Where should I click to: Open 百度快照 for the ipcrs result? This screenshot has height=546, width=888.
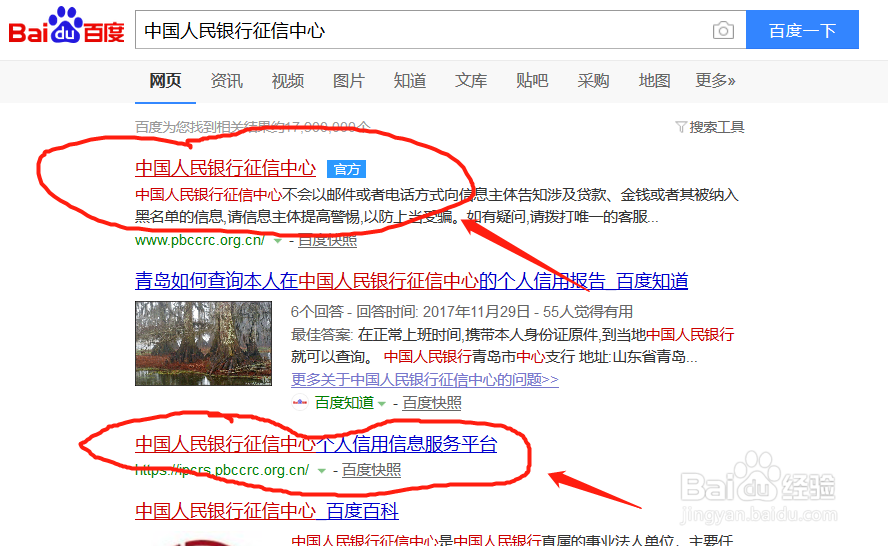tap(372, 470)
